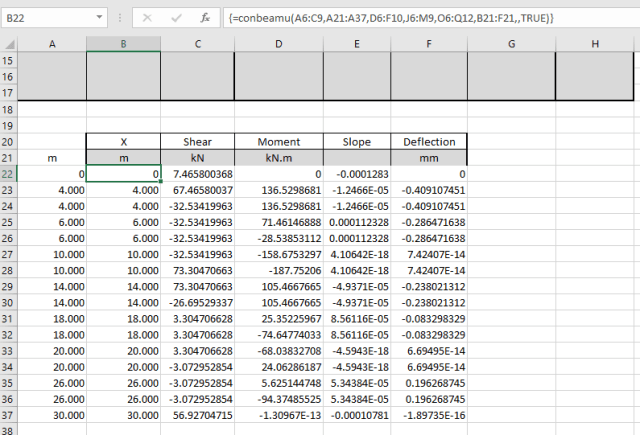Viewport: 640px width, 435px height.
Task: Select row 22 header
Action: (8, 174)
